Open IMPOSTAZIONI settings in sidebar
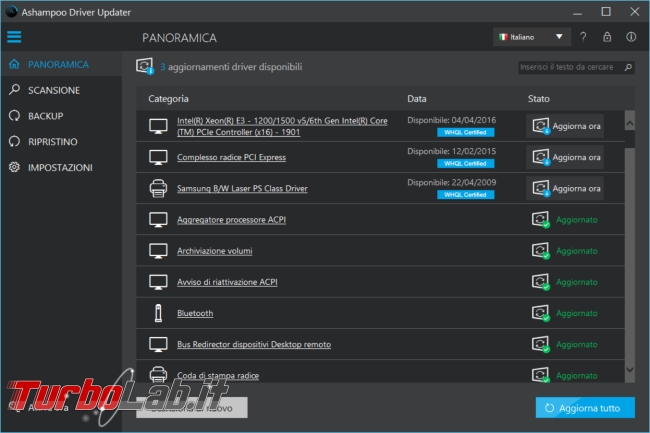 (x=61, y=167)
